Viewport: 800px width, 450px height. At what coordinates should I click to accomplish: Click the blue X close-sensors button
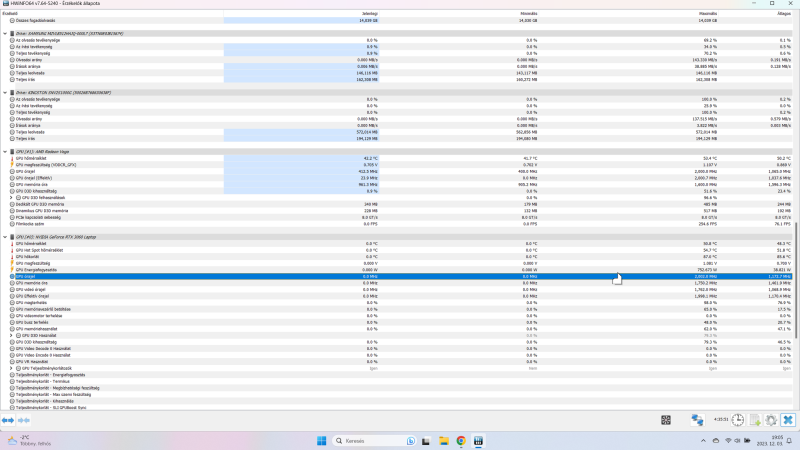click(x=788, y=420)
